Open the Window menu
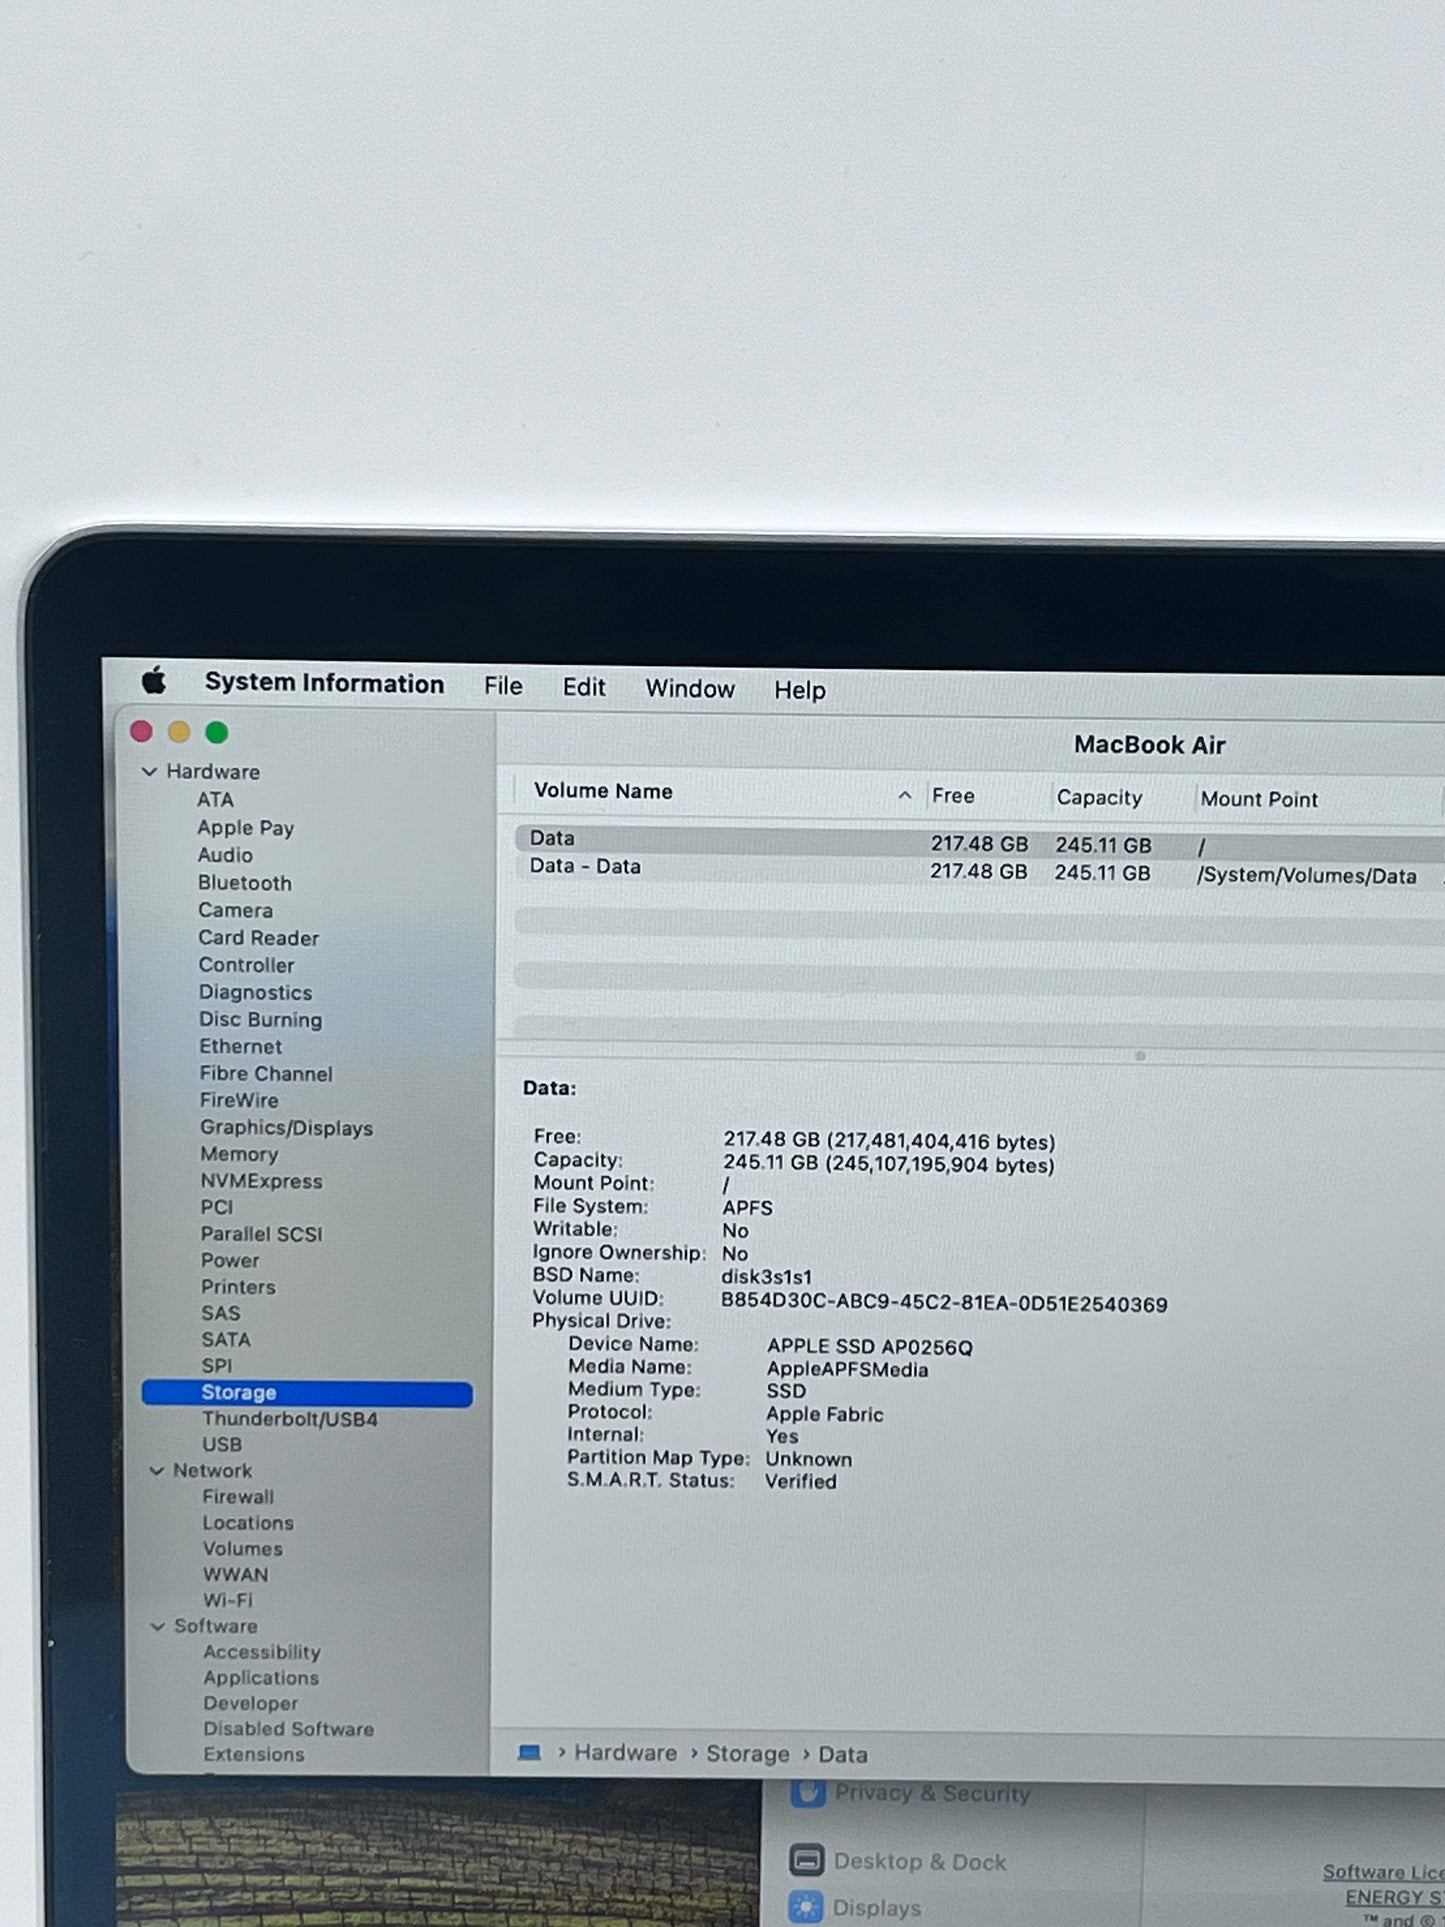This screenshot has width=1445, height=1927. click(x=690, y=689)
